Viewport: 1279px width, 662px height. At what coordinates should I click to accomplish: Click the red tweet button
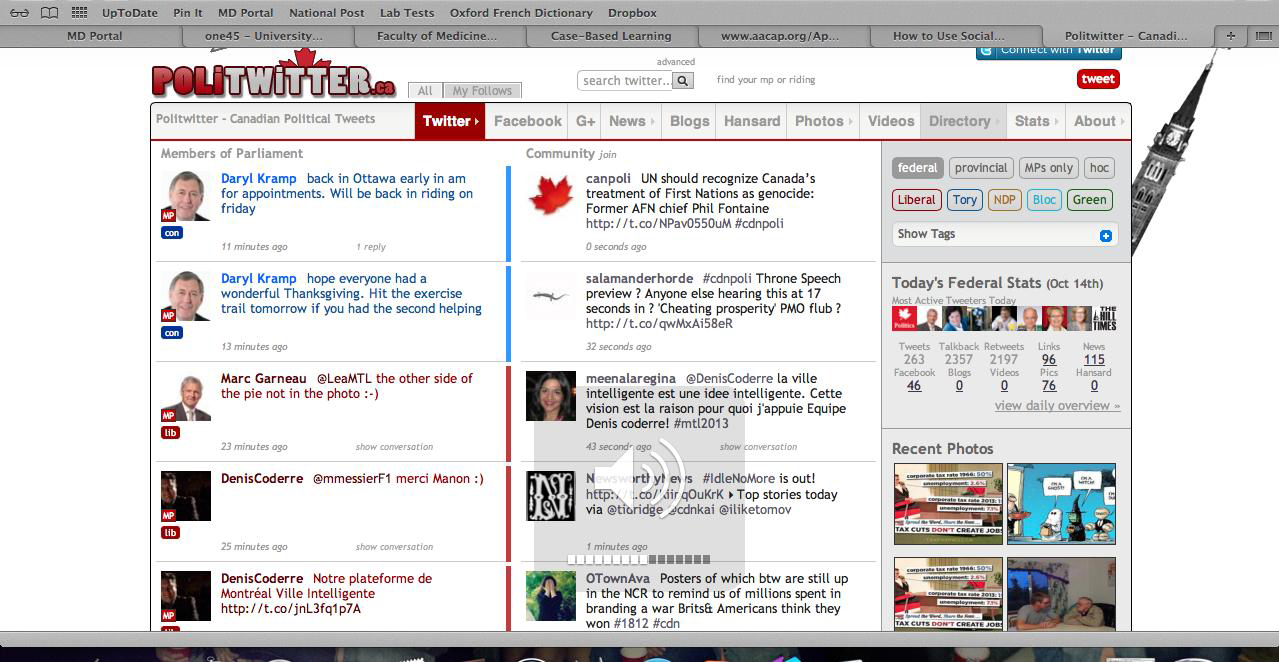click(x=1097, y=79)
